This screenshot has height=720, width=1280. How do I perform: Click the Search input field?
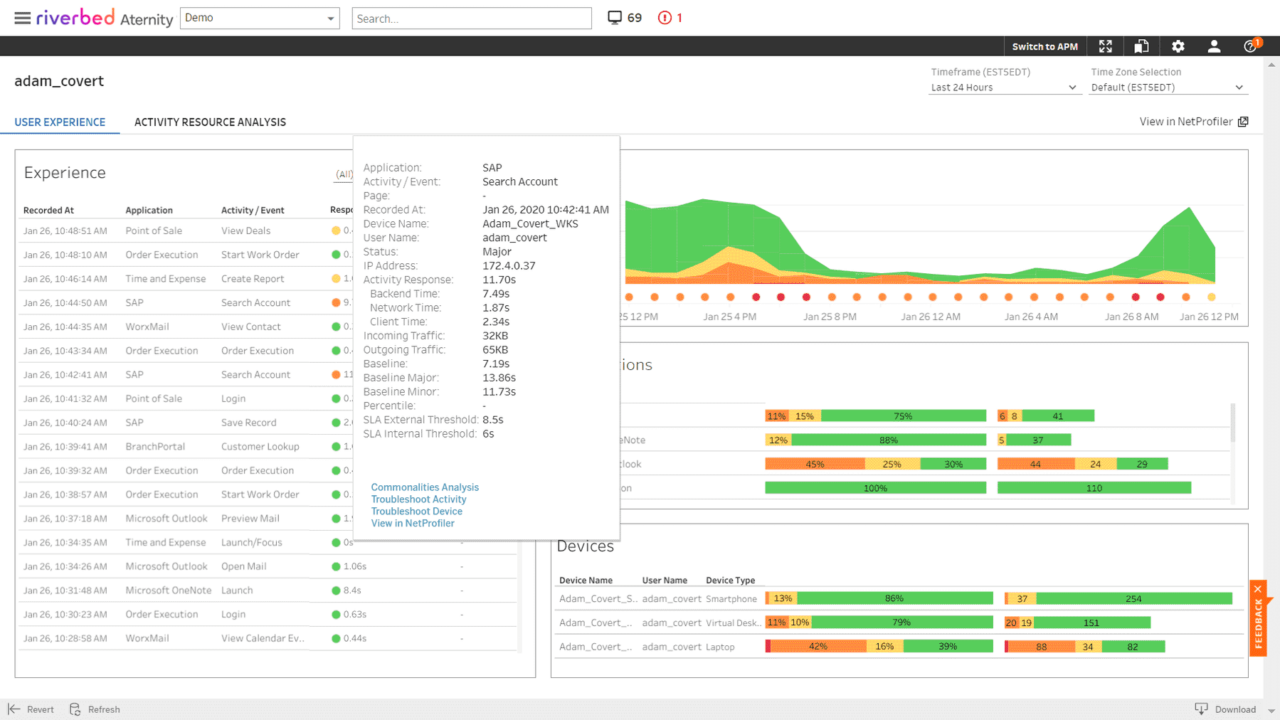pos(471,18)
